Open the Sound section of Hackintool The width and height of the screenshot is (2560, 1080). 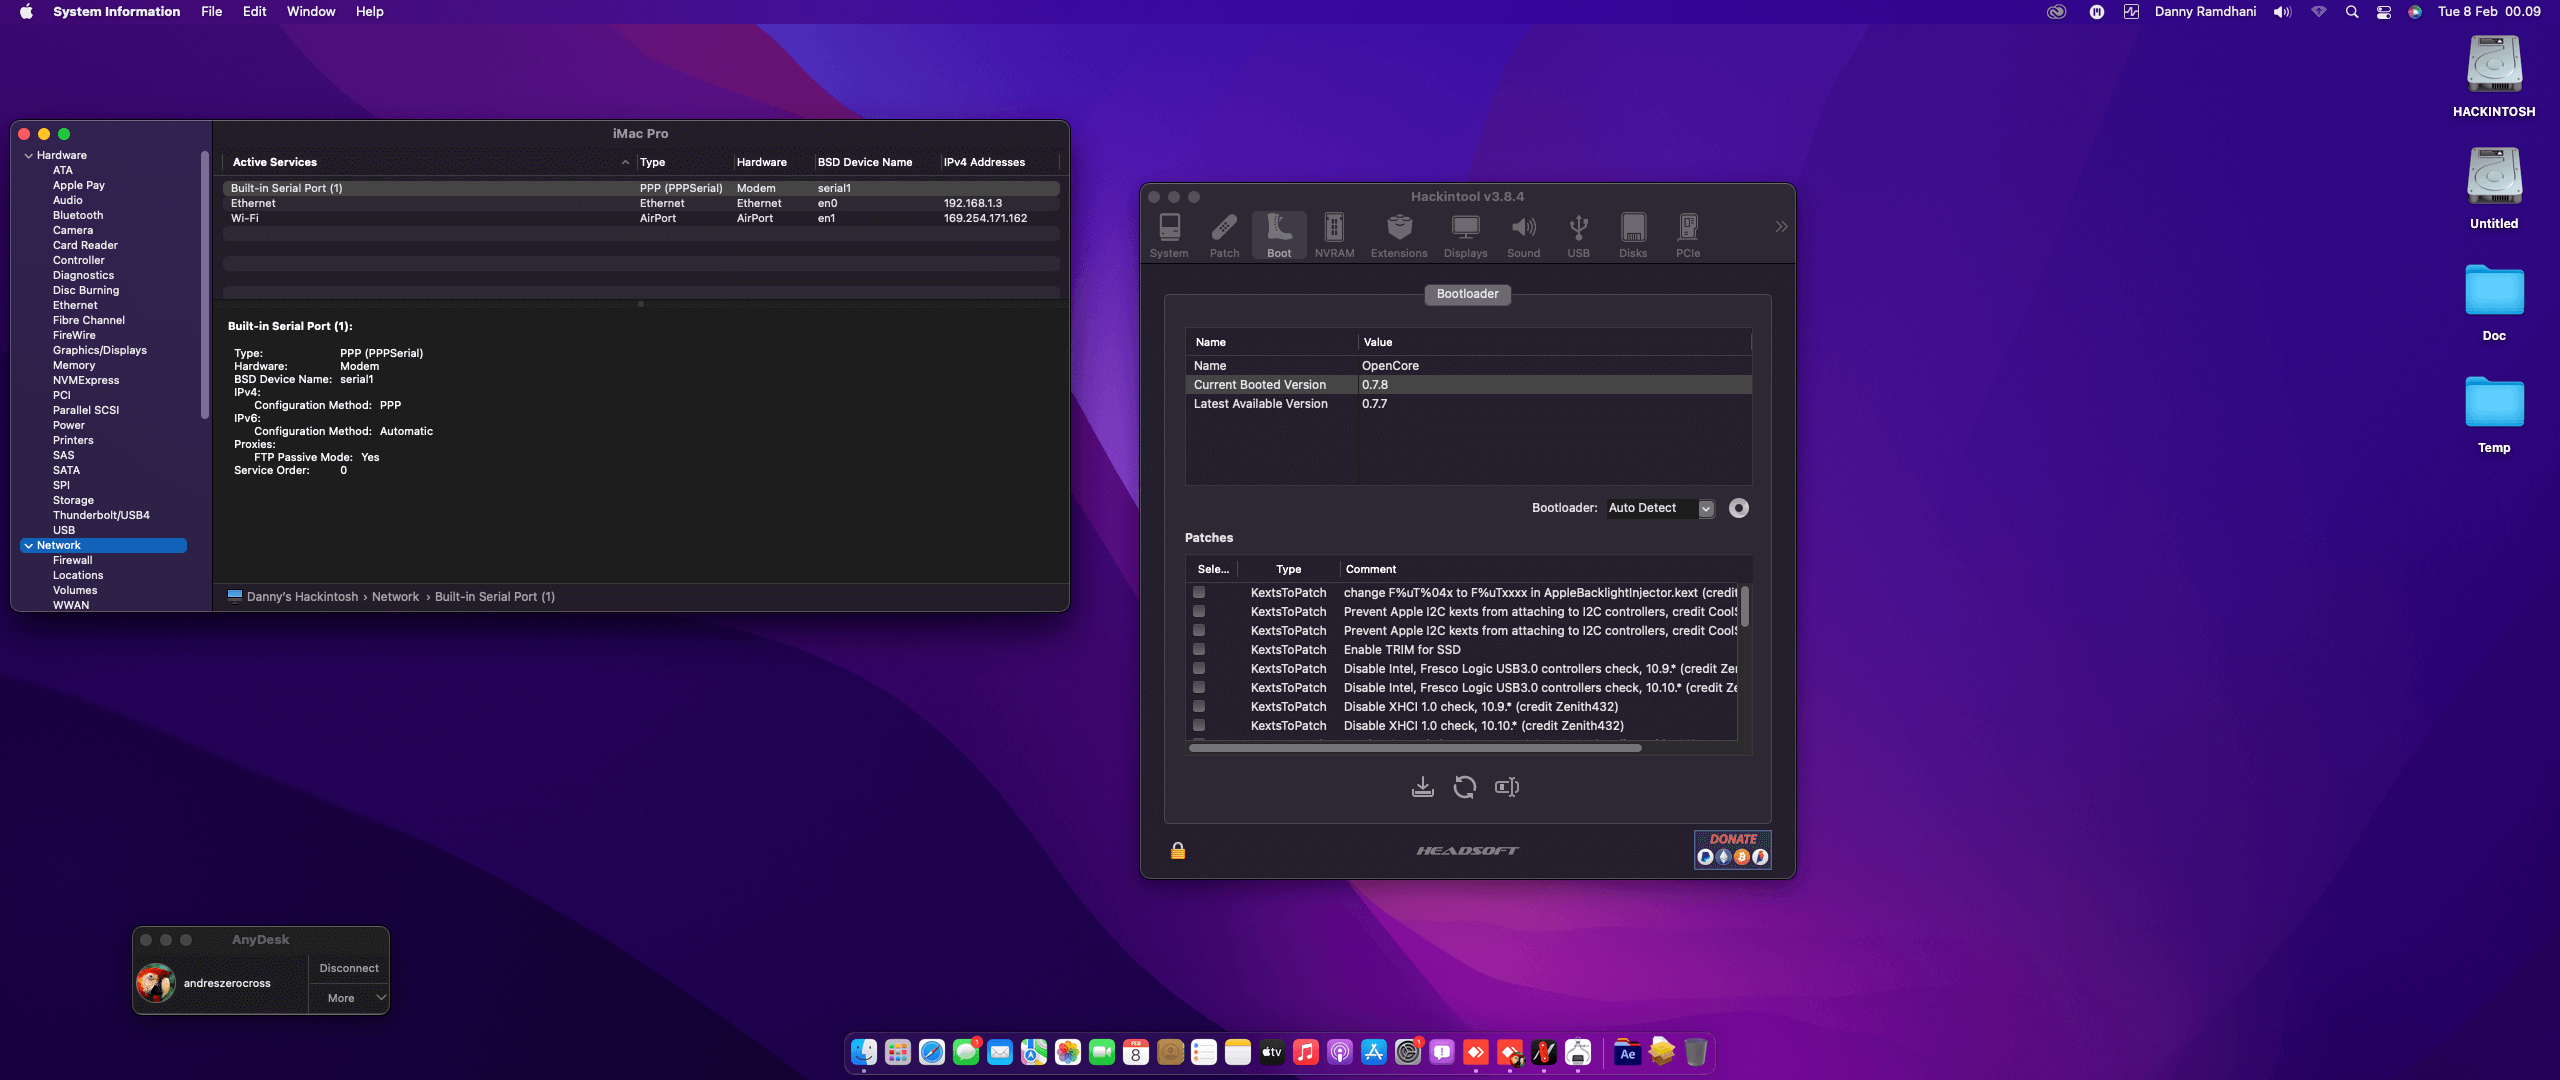(1523, 233)
